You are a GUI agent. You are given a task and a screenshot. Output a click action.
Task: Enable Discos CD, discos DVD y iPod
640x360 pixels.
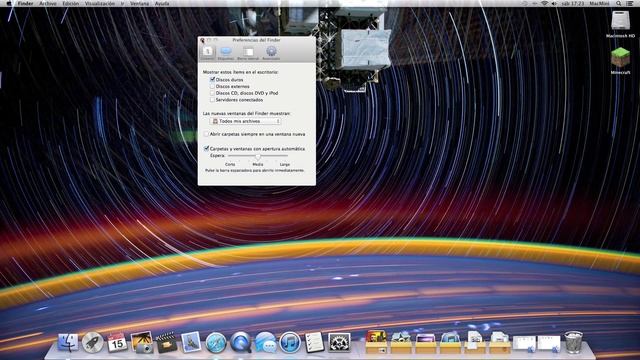[212, 93]
